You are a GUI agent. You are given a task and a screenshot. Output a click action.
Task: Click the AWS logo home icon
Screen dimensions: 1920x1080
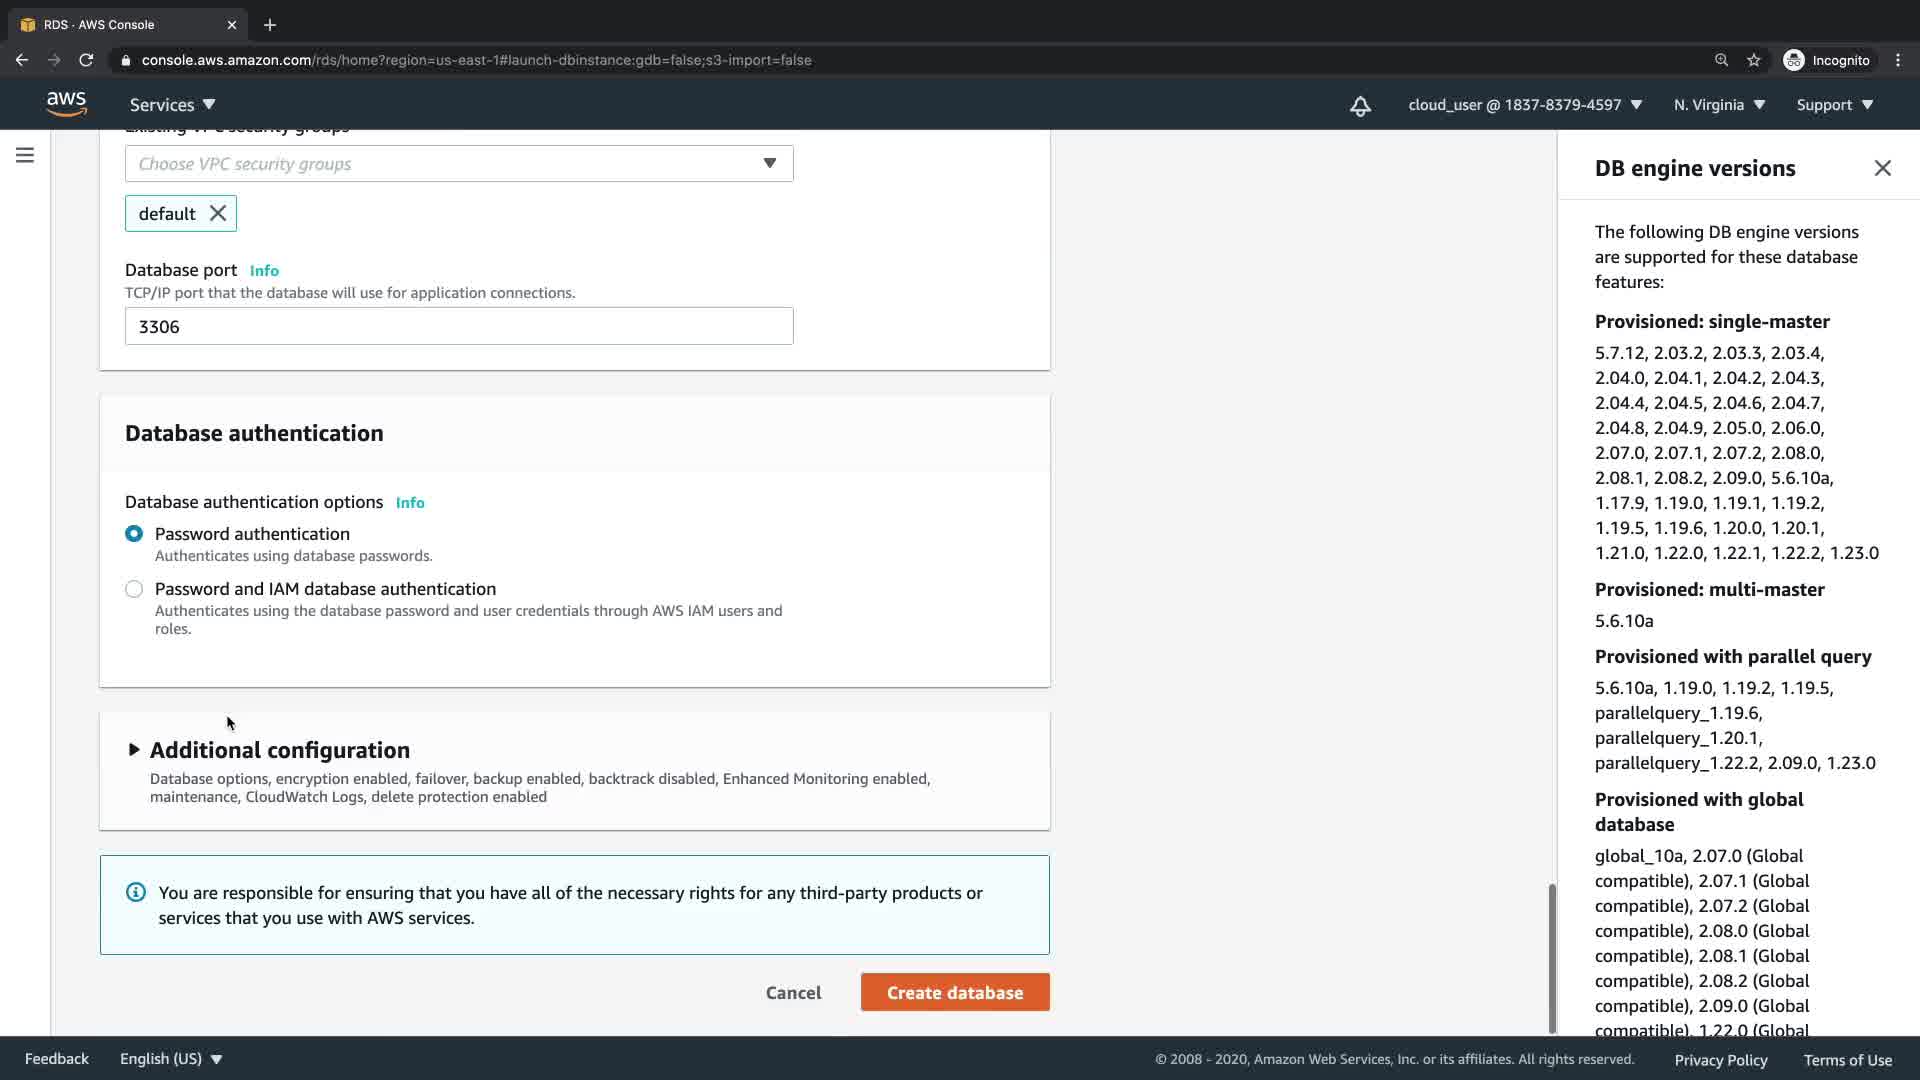pos(66,104)
